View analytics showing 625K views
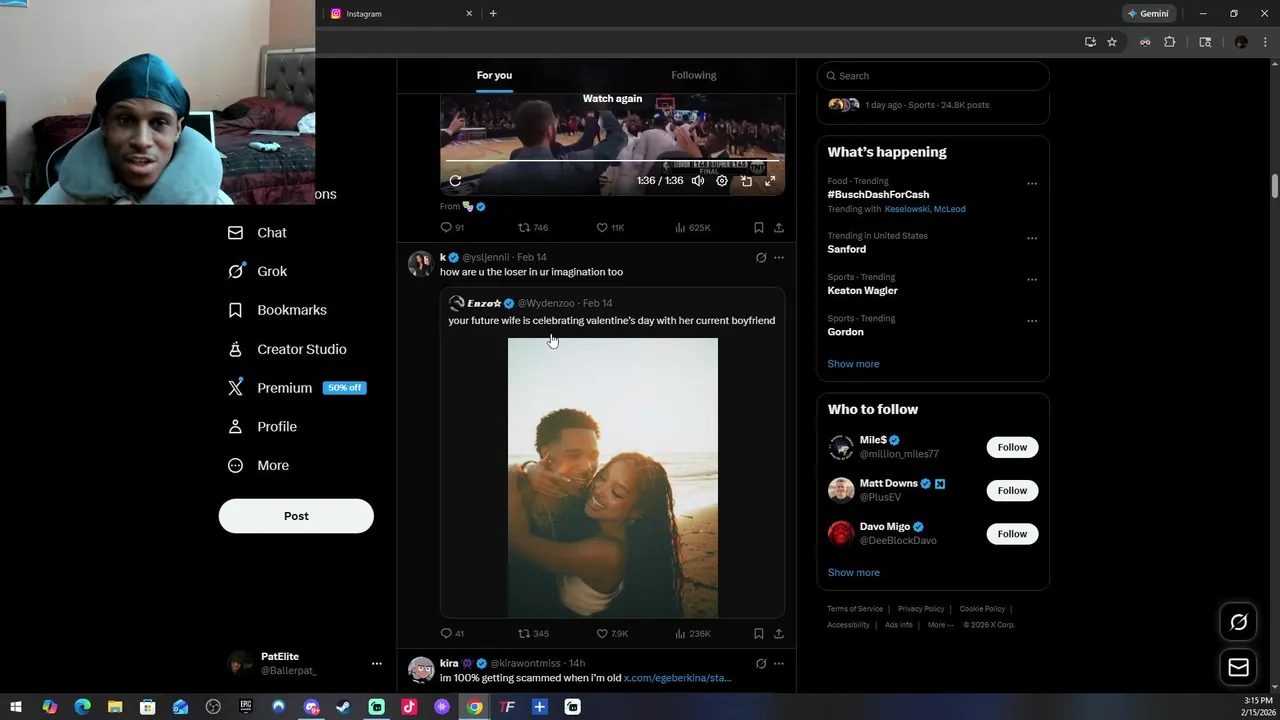This screenshot has height=720, width=1280. coord(693,228)
